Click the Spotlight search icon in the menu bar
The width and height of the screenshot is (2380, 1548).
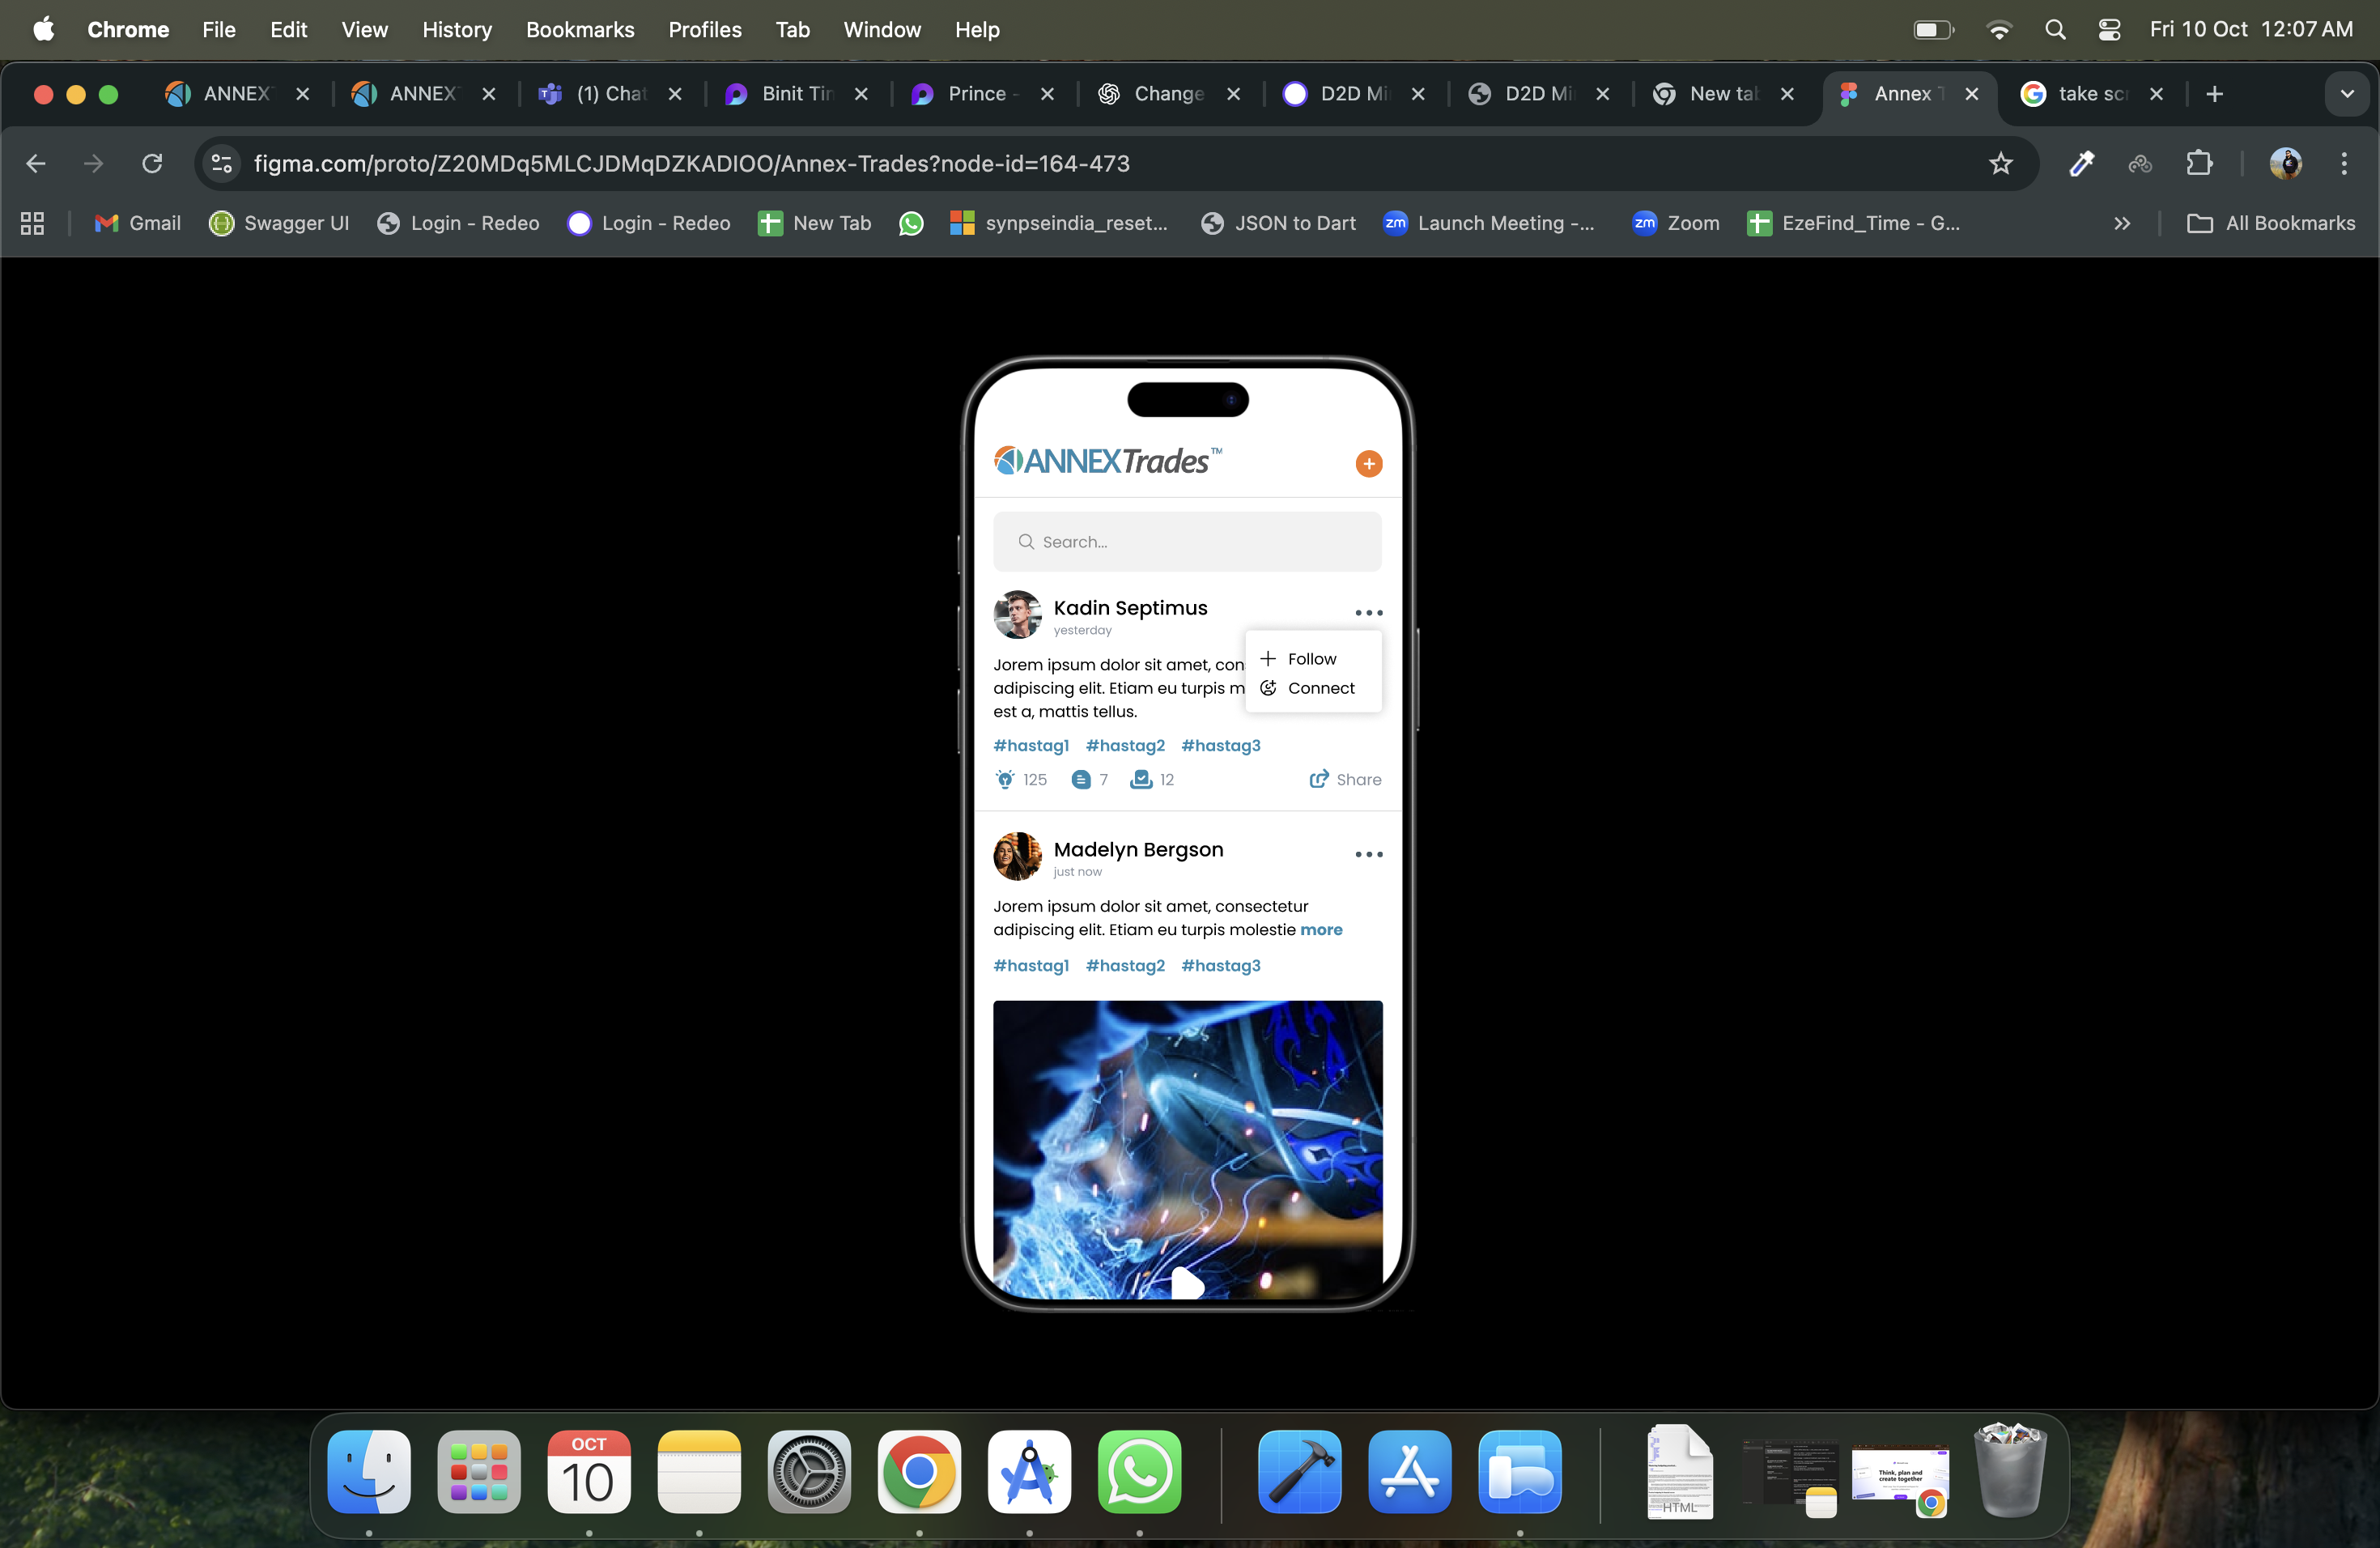coord(2055,29)
